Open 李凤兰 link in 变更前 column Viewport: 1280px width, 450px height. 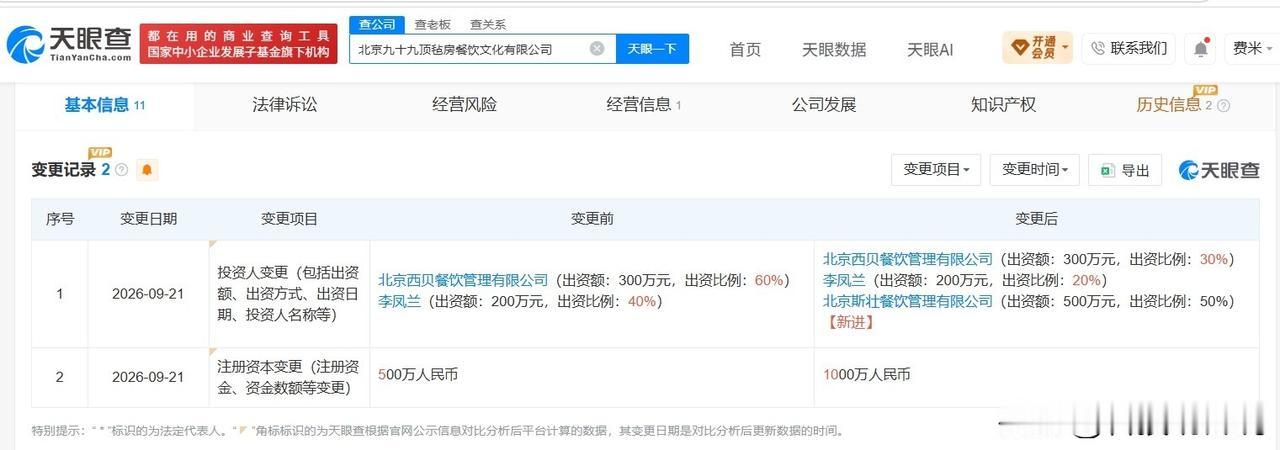(399, 301)
